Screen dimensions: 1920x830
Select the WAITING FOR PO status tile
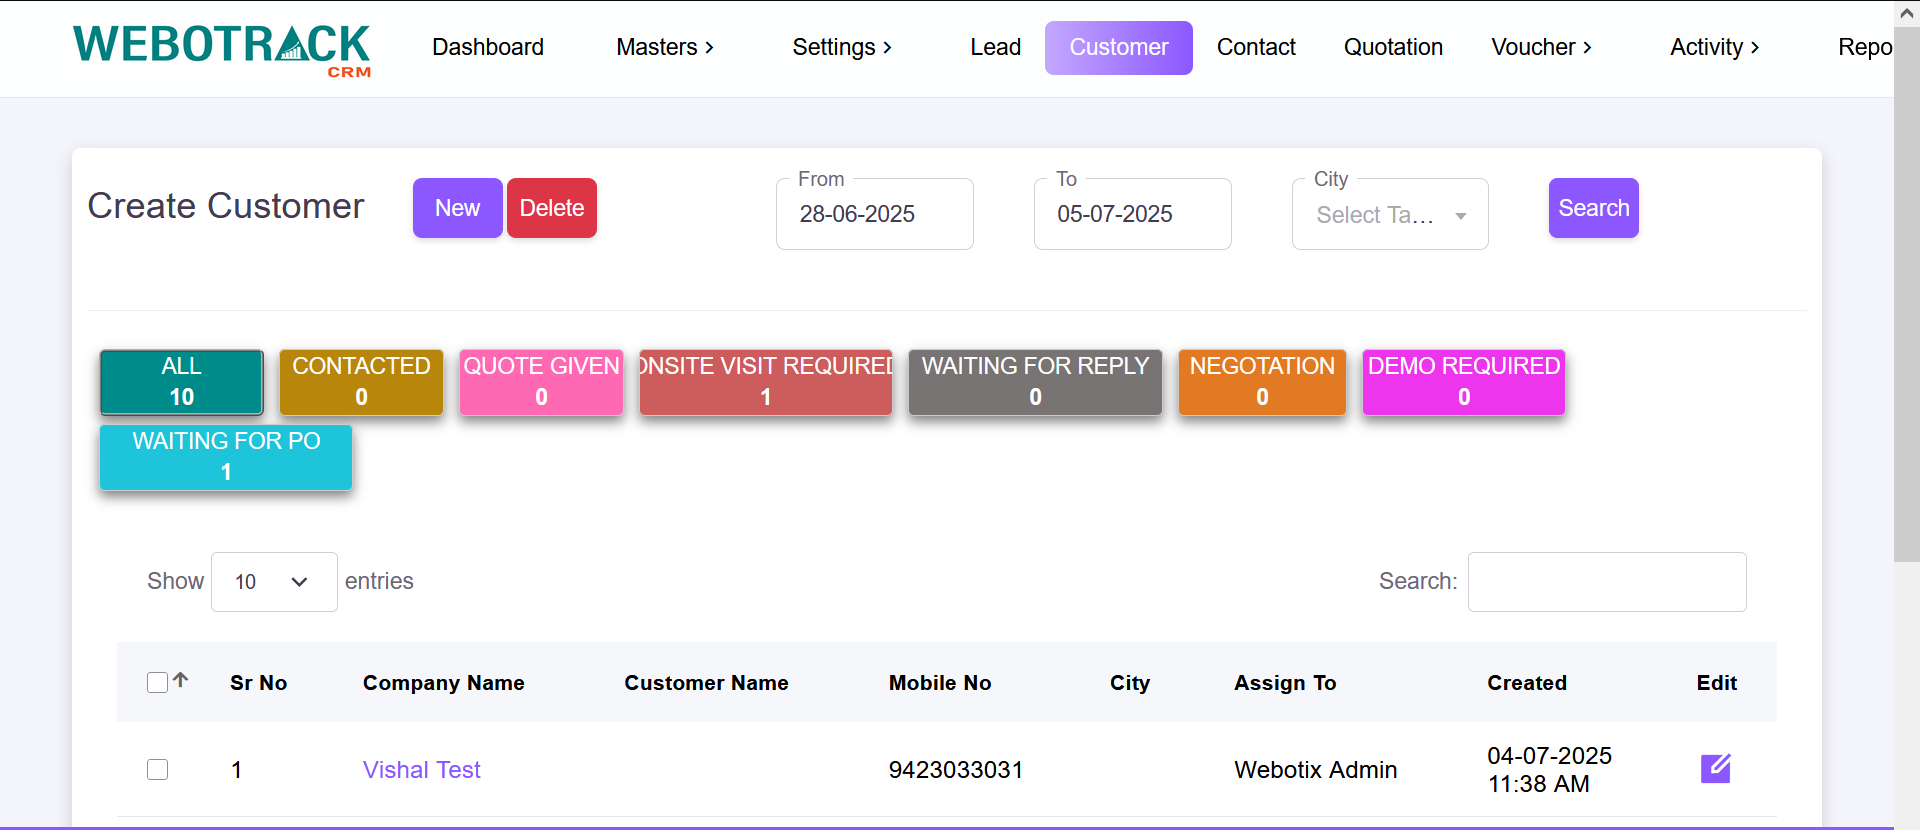pyautogui.click(x=226, y=457)
